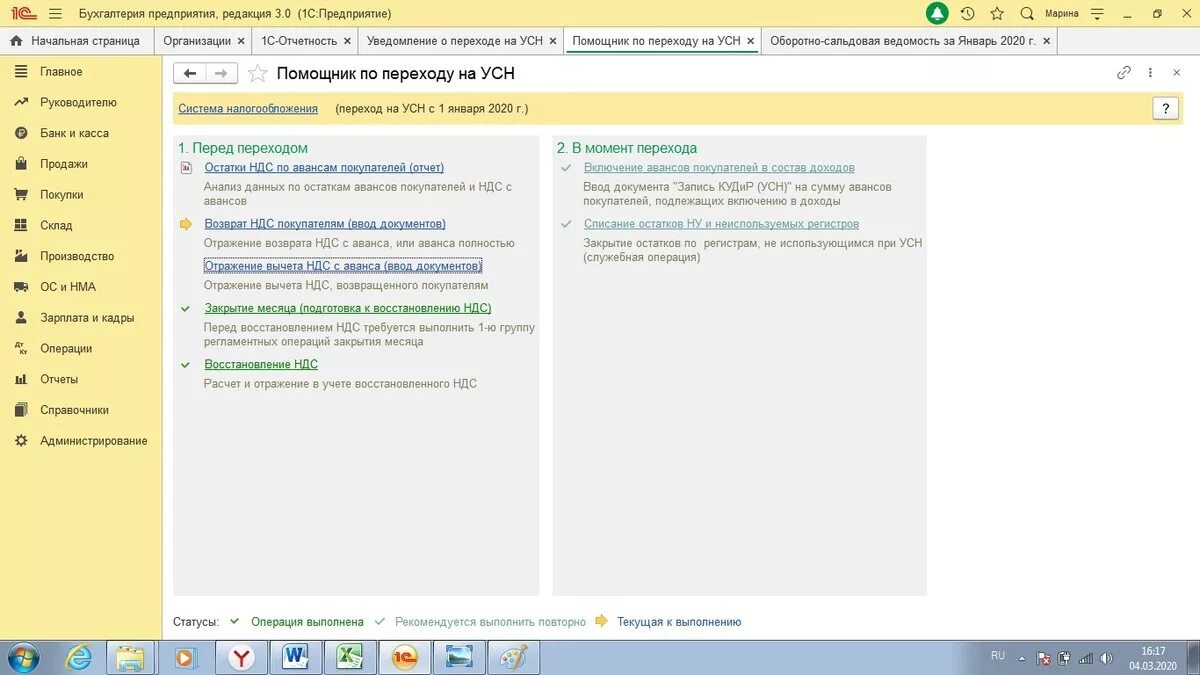Switch to 1C application in taskbar

coord(404,657)
